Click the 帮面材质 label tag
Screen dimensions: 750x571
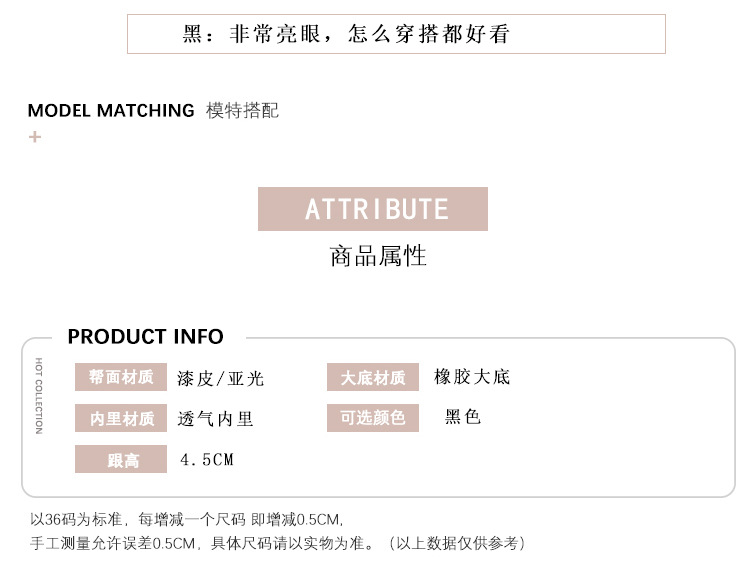click(121, 378)
